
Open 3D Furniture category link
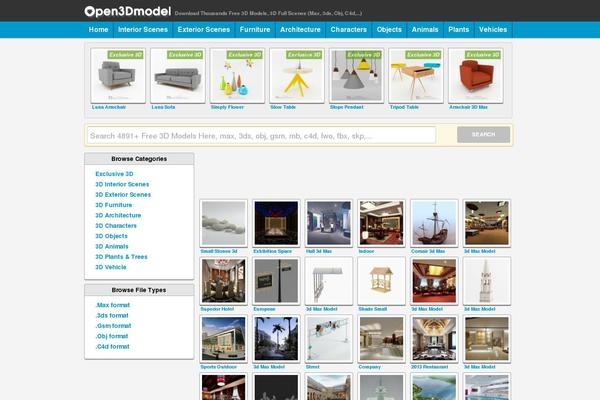click(113, 205)
